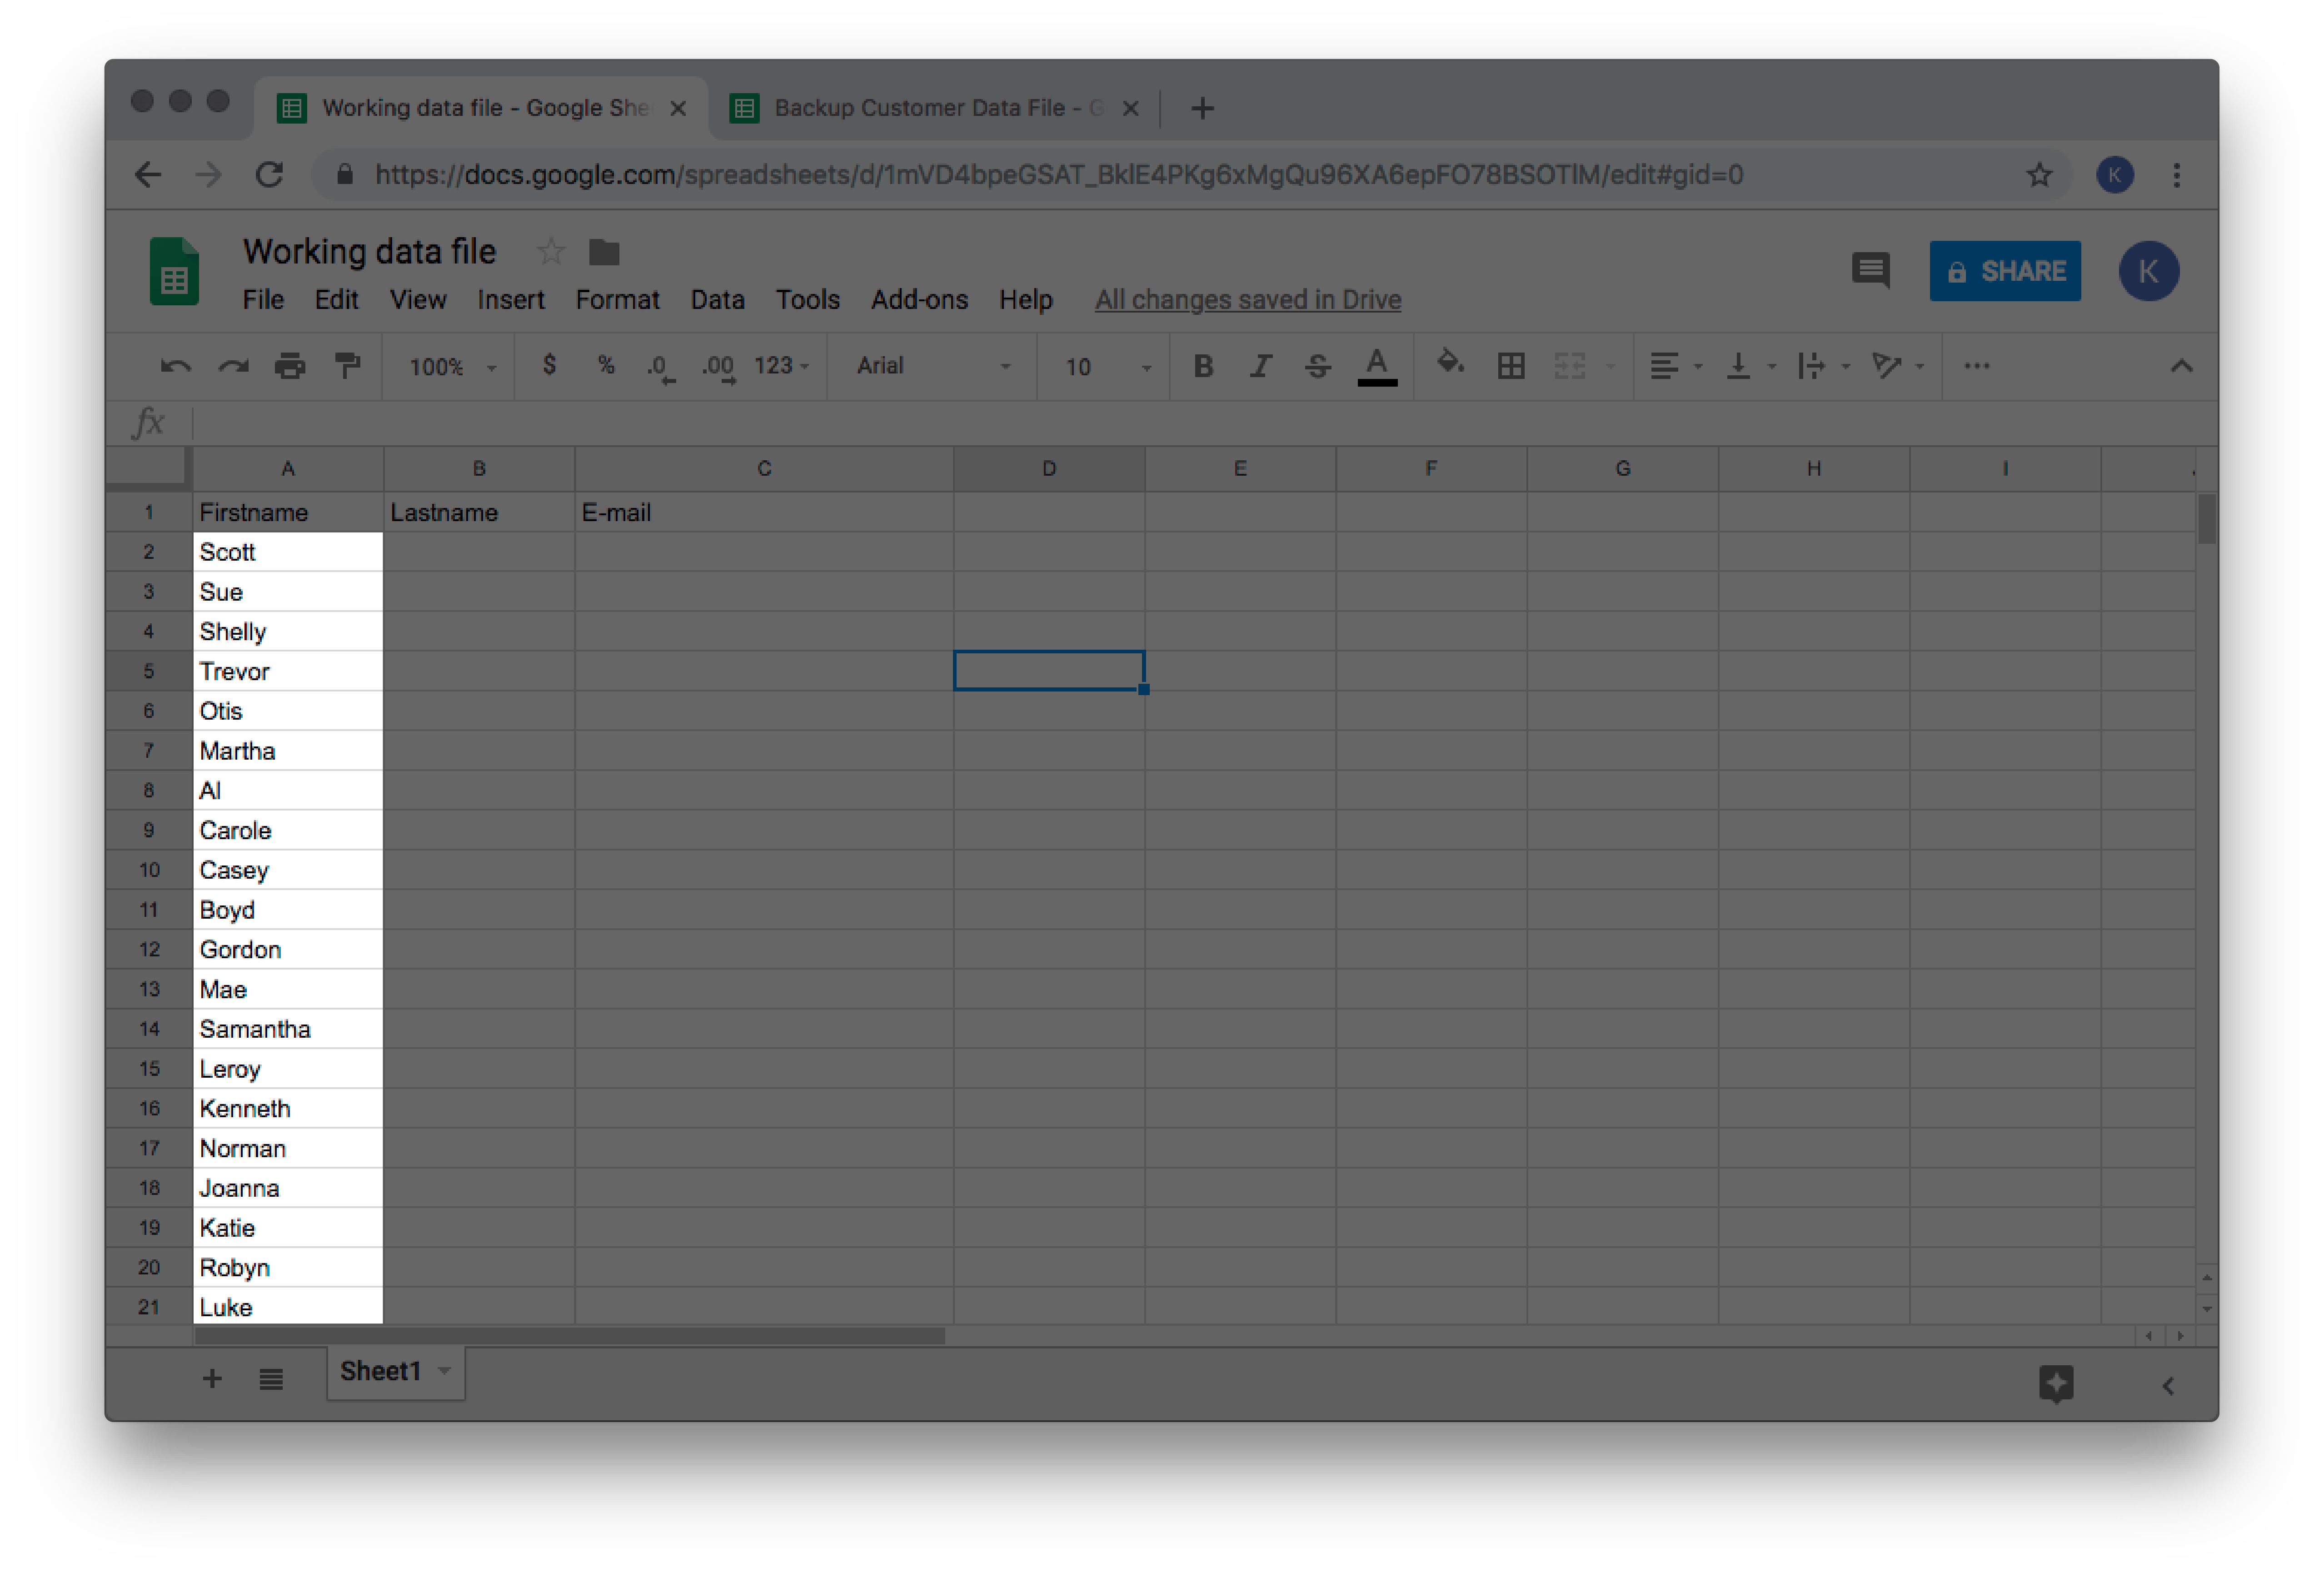Toggle Strikethrough formatting
Screen dimensions: 2324x1572
point(1317,367)
